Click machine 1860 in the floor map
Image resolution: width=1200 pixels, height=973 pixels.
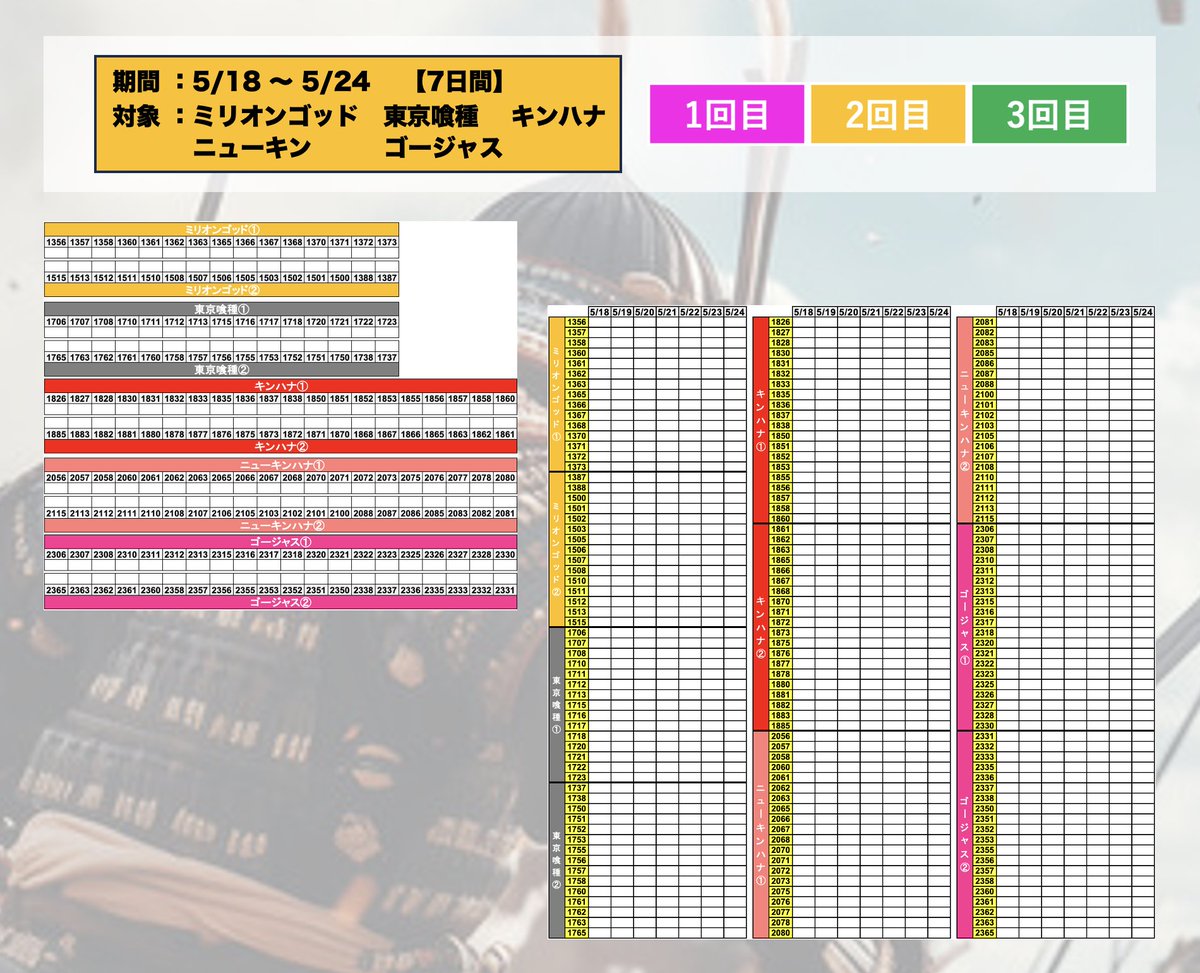click(x=504, y=398)
